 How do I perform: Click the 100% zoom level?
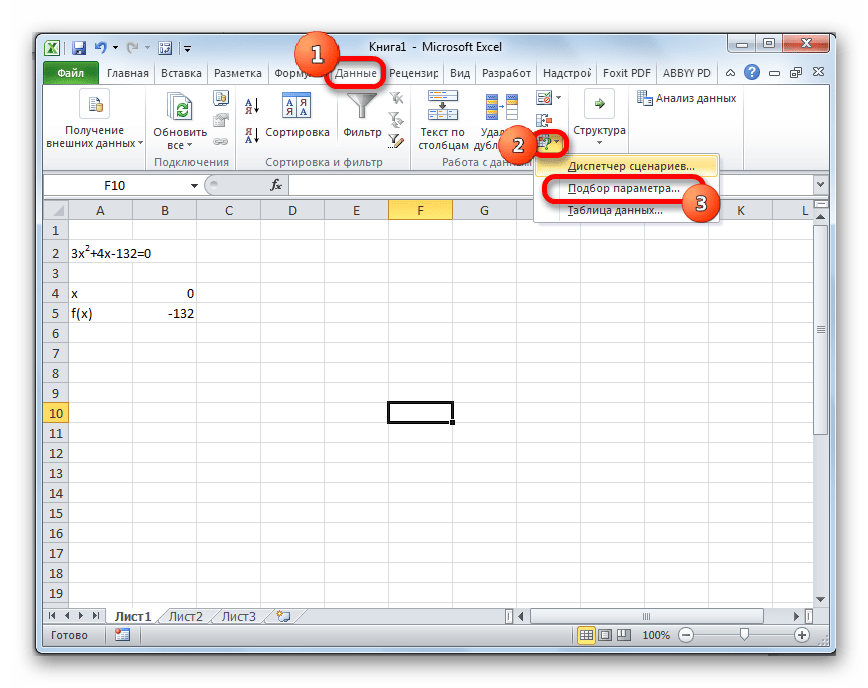coord(656,635)
